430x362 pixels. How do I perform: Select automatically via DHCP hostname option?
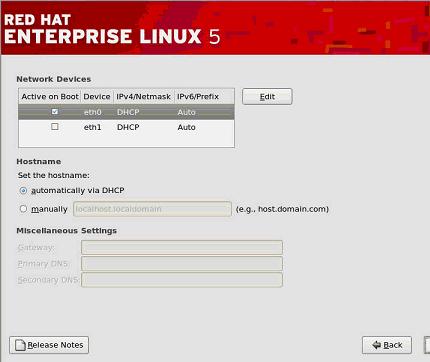[x=23, y=191]
